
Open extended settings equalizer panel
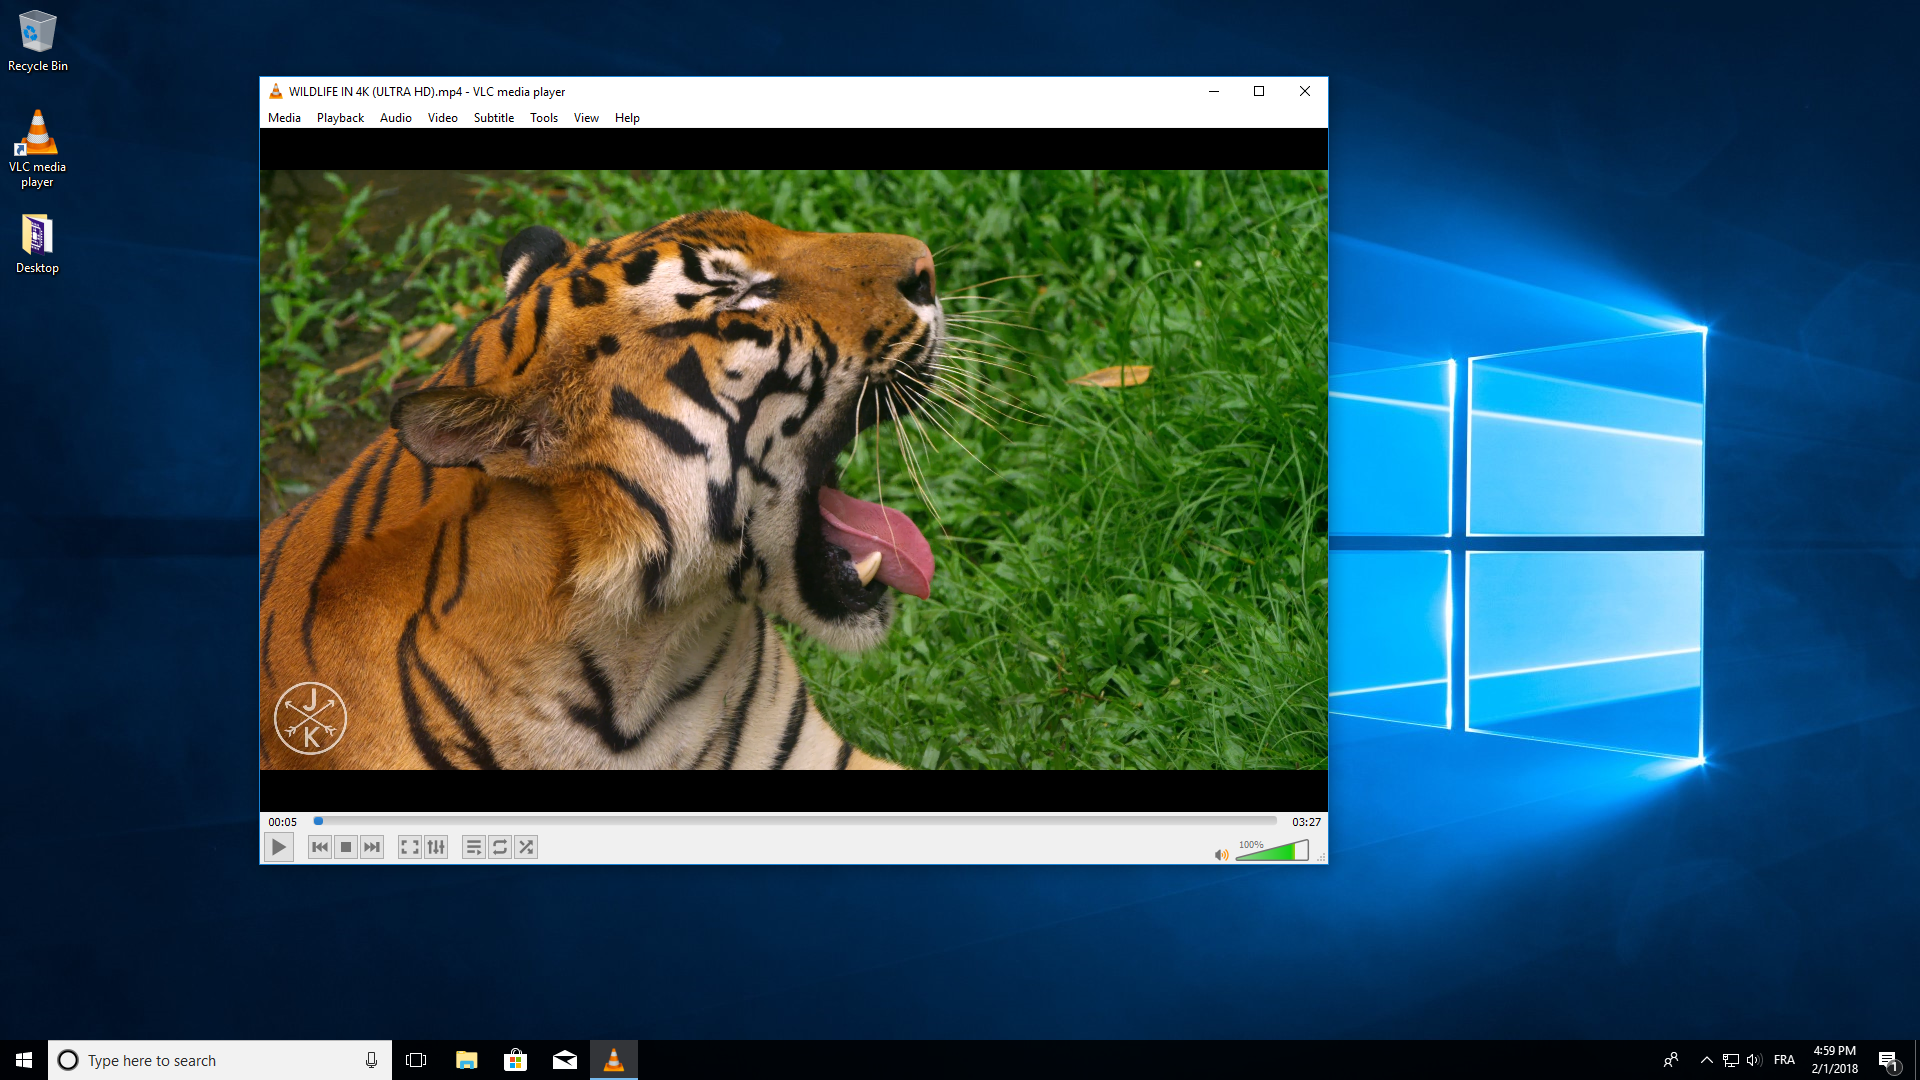tap(435, 846)
